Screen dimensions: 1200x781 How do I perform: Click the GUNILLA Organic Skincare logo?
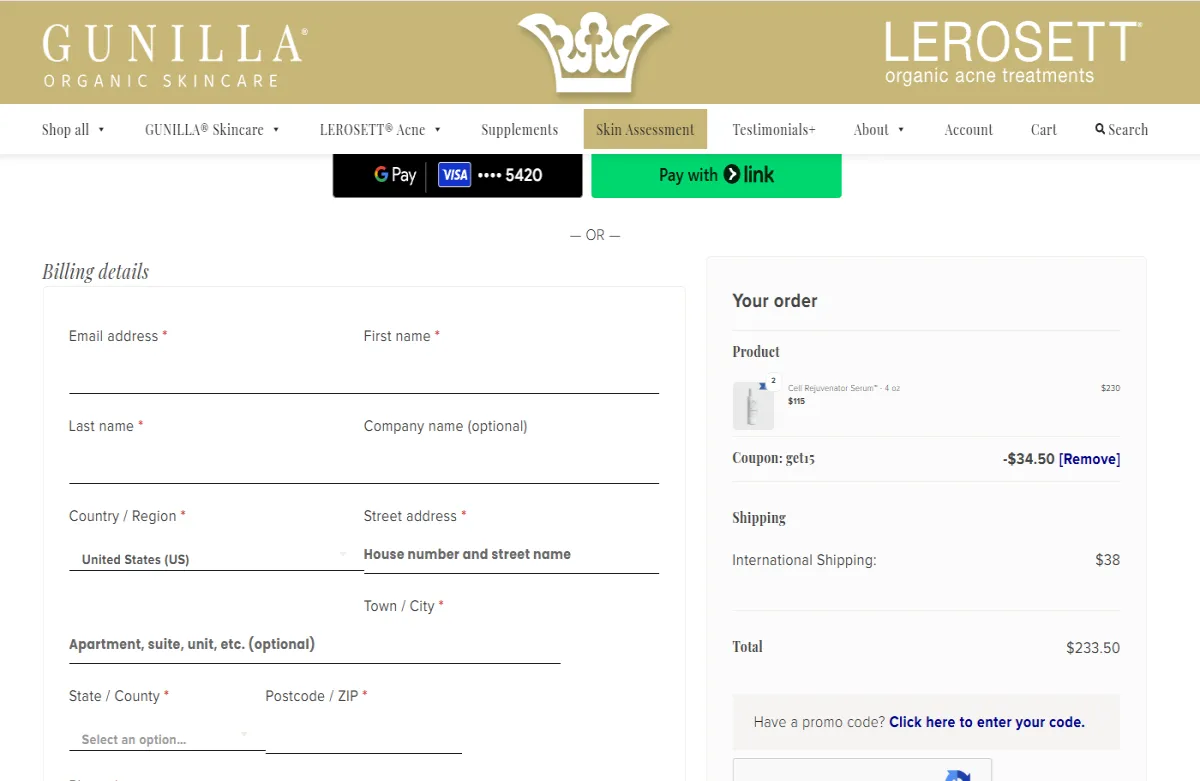click(x=168, y=48)
